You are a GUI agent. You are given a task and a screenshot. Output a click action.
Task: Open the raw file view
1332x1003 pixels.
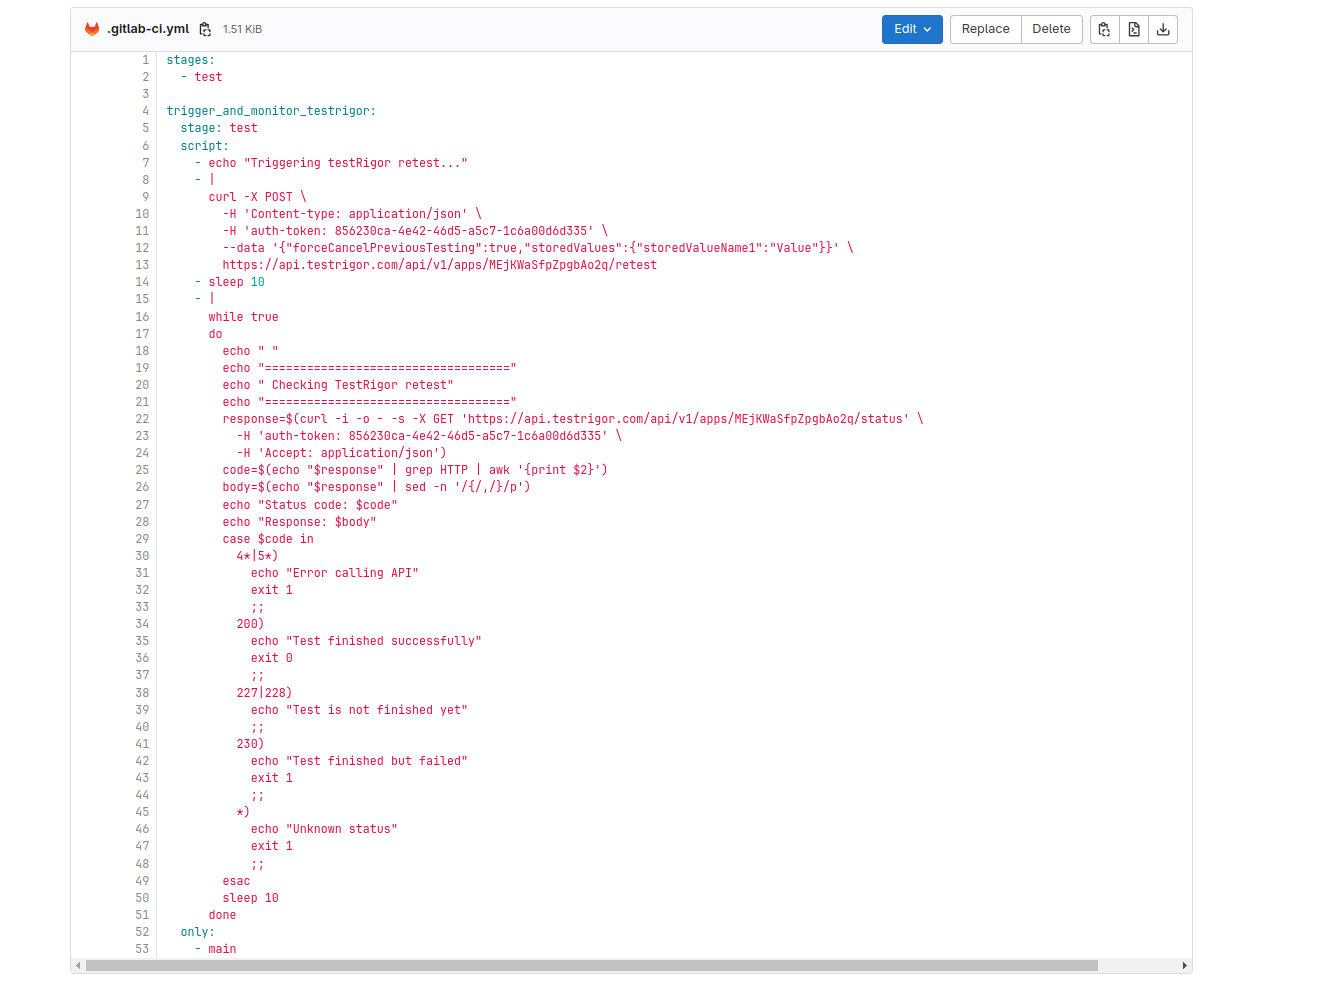pos(1134,30)
